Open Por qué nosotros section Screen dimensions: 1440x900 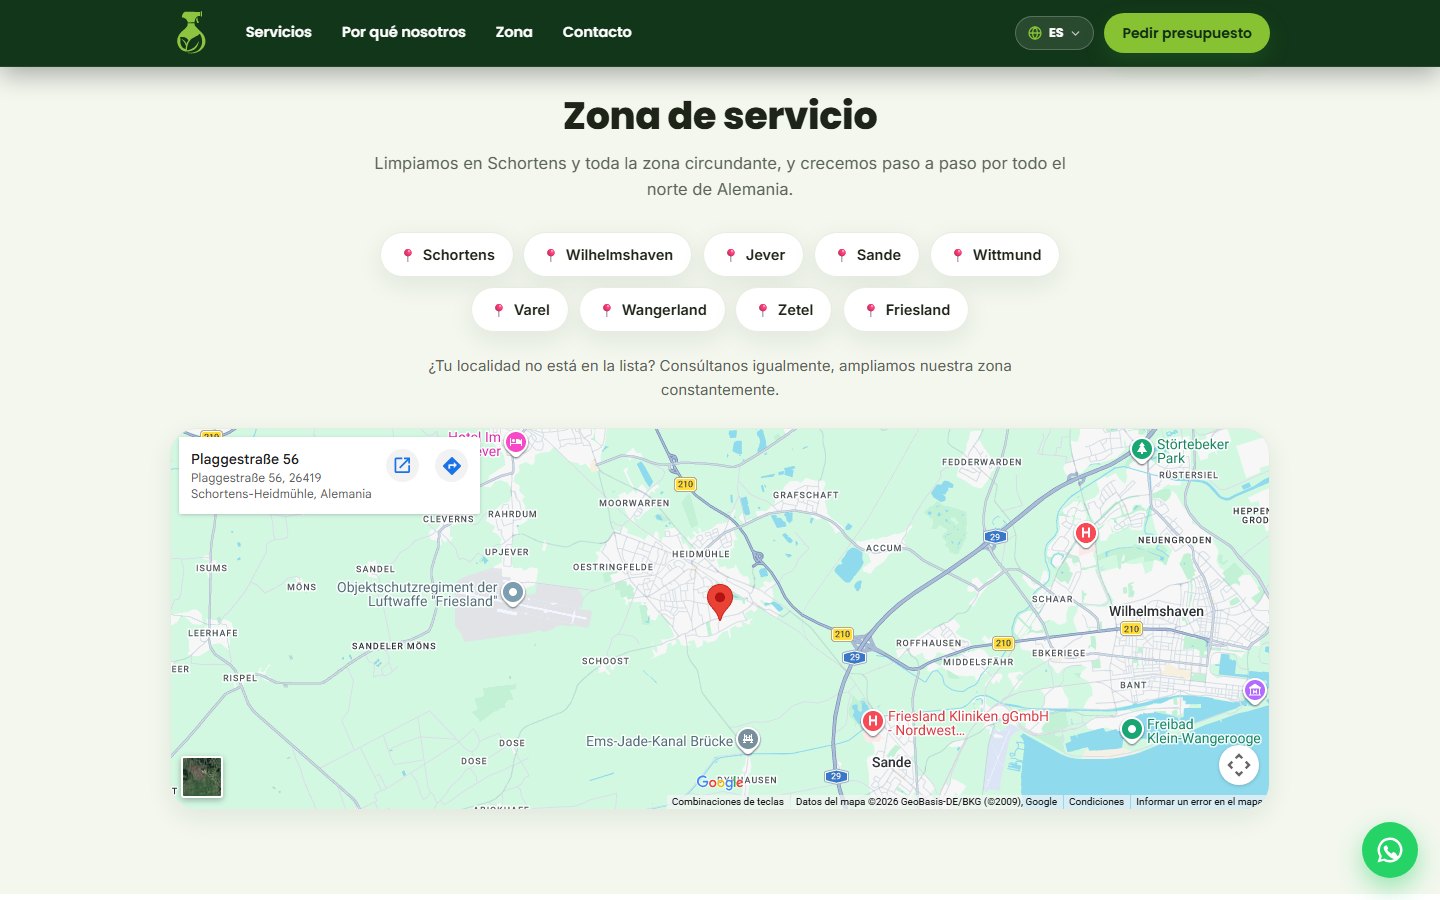click(x=404, y=32)
